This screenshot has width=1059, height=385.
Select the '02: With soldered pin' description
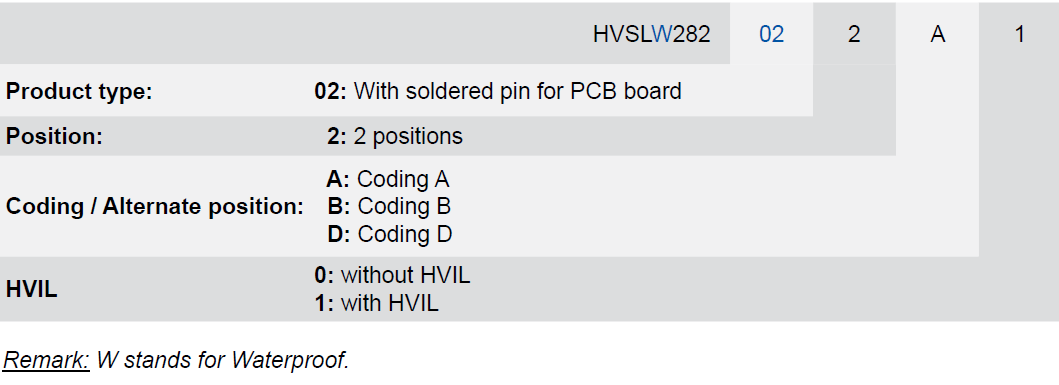tap(498, 91)
